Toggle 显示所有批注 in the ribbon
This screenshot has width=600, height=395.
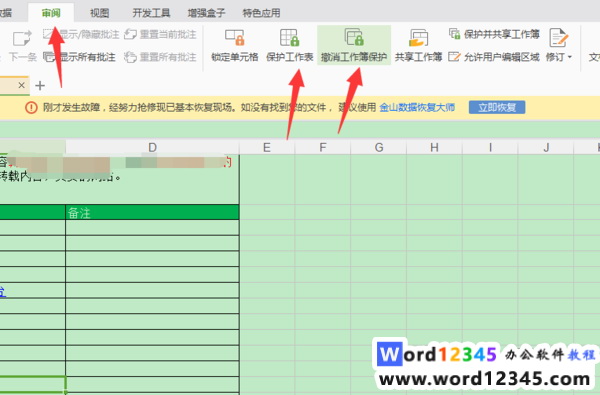click(79, 57)
